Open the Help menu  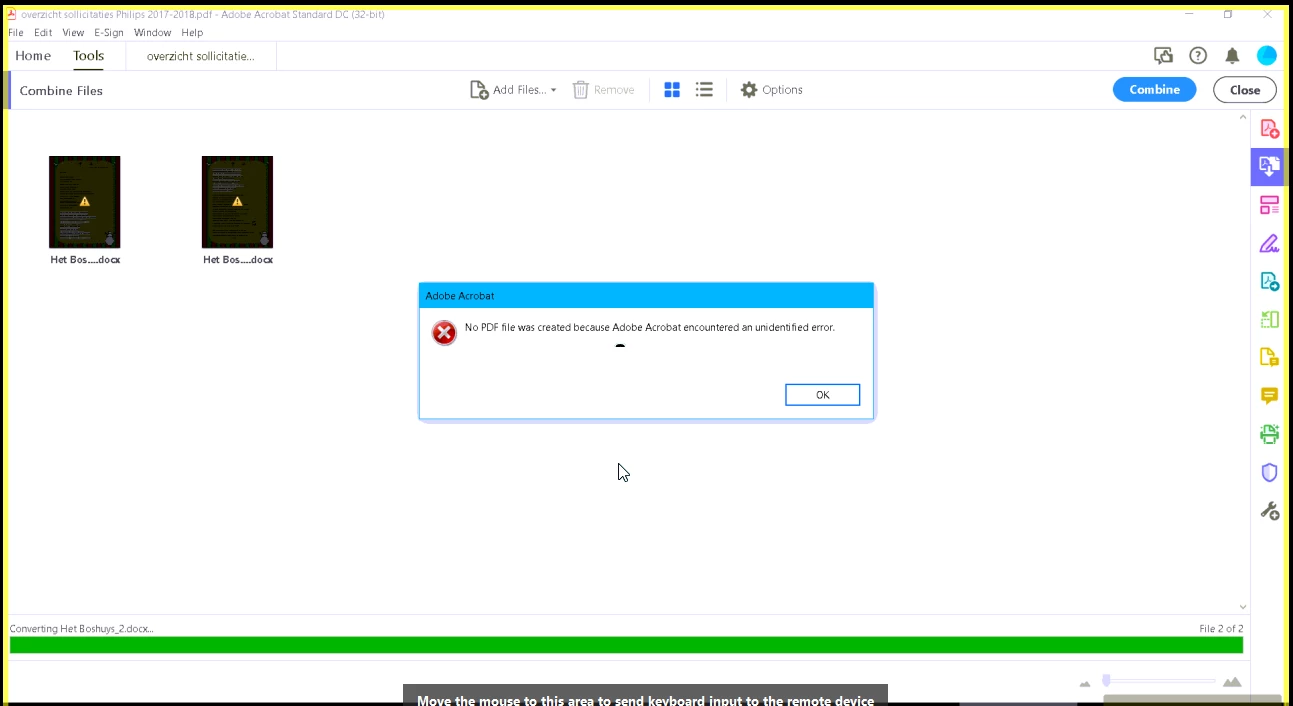(x=192, y=33)
